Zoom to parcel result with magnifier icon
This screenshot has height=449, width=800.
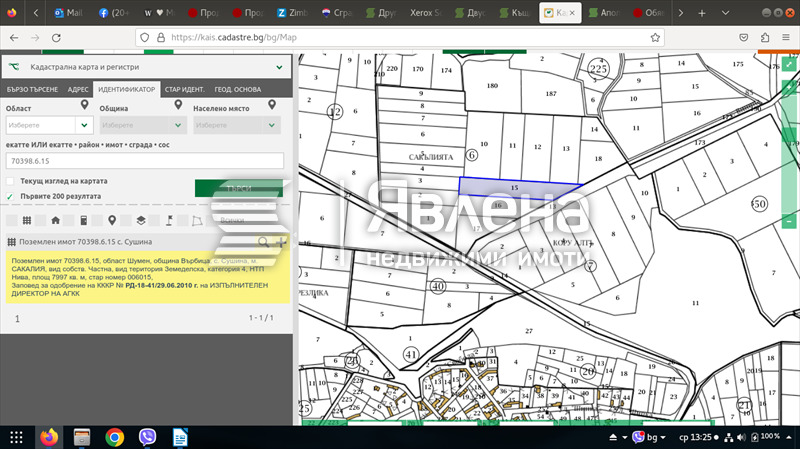coord(264,242)
